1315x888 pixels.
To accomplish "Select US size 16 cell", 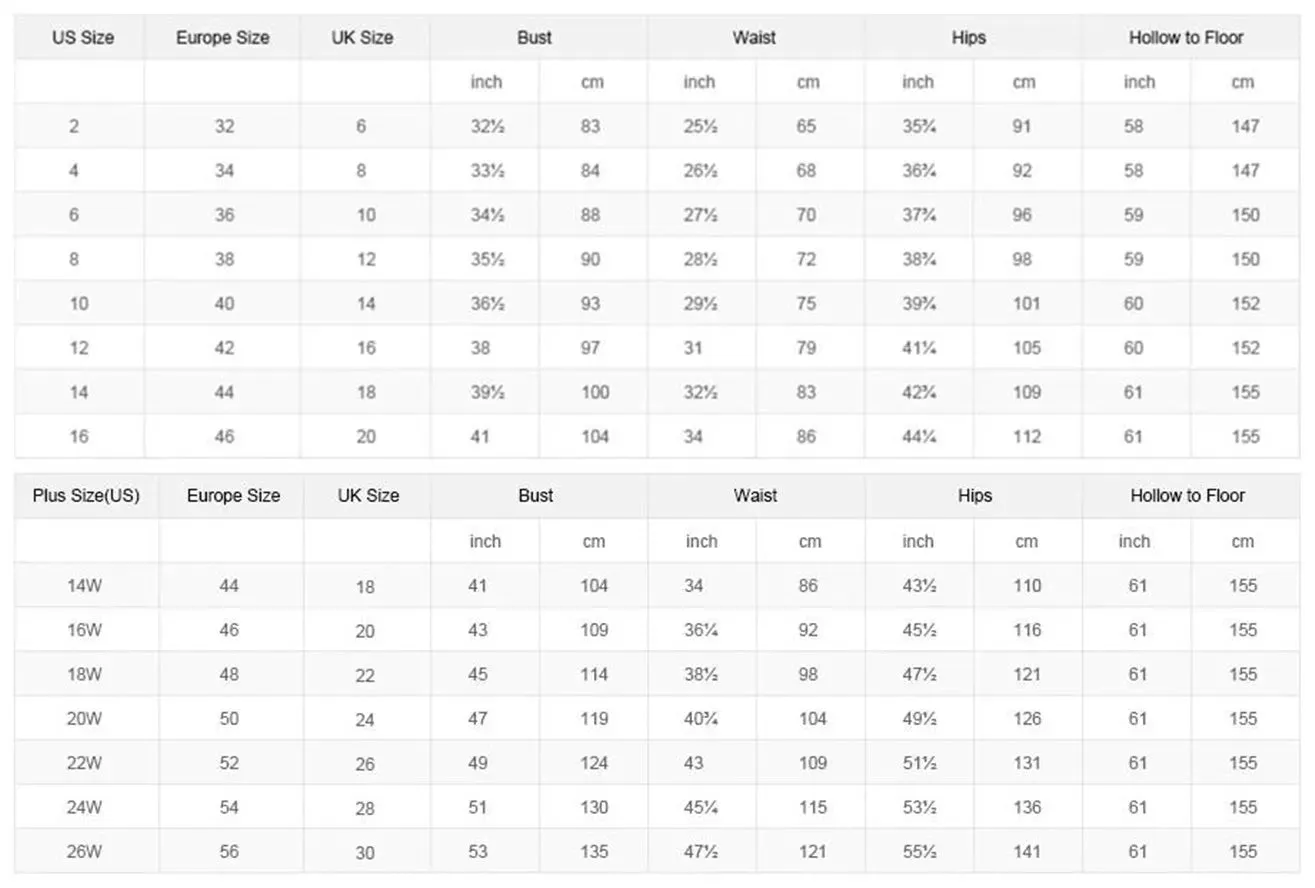I will tap(79, 437).
